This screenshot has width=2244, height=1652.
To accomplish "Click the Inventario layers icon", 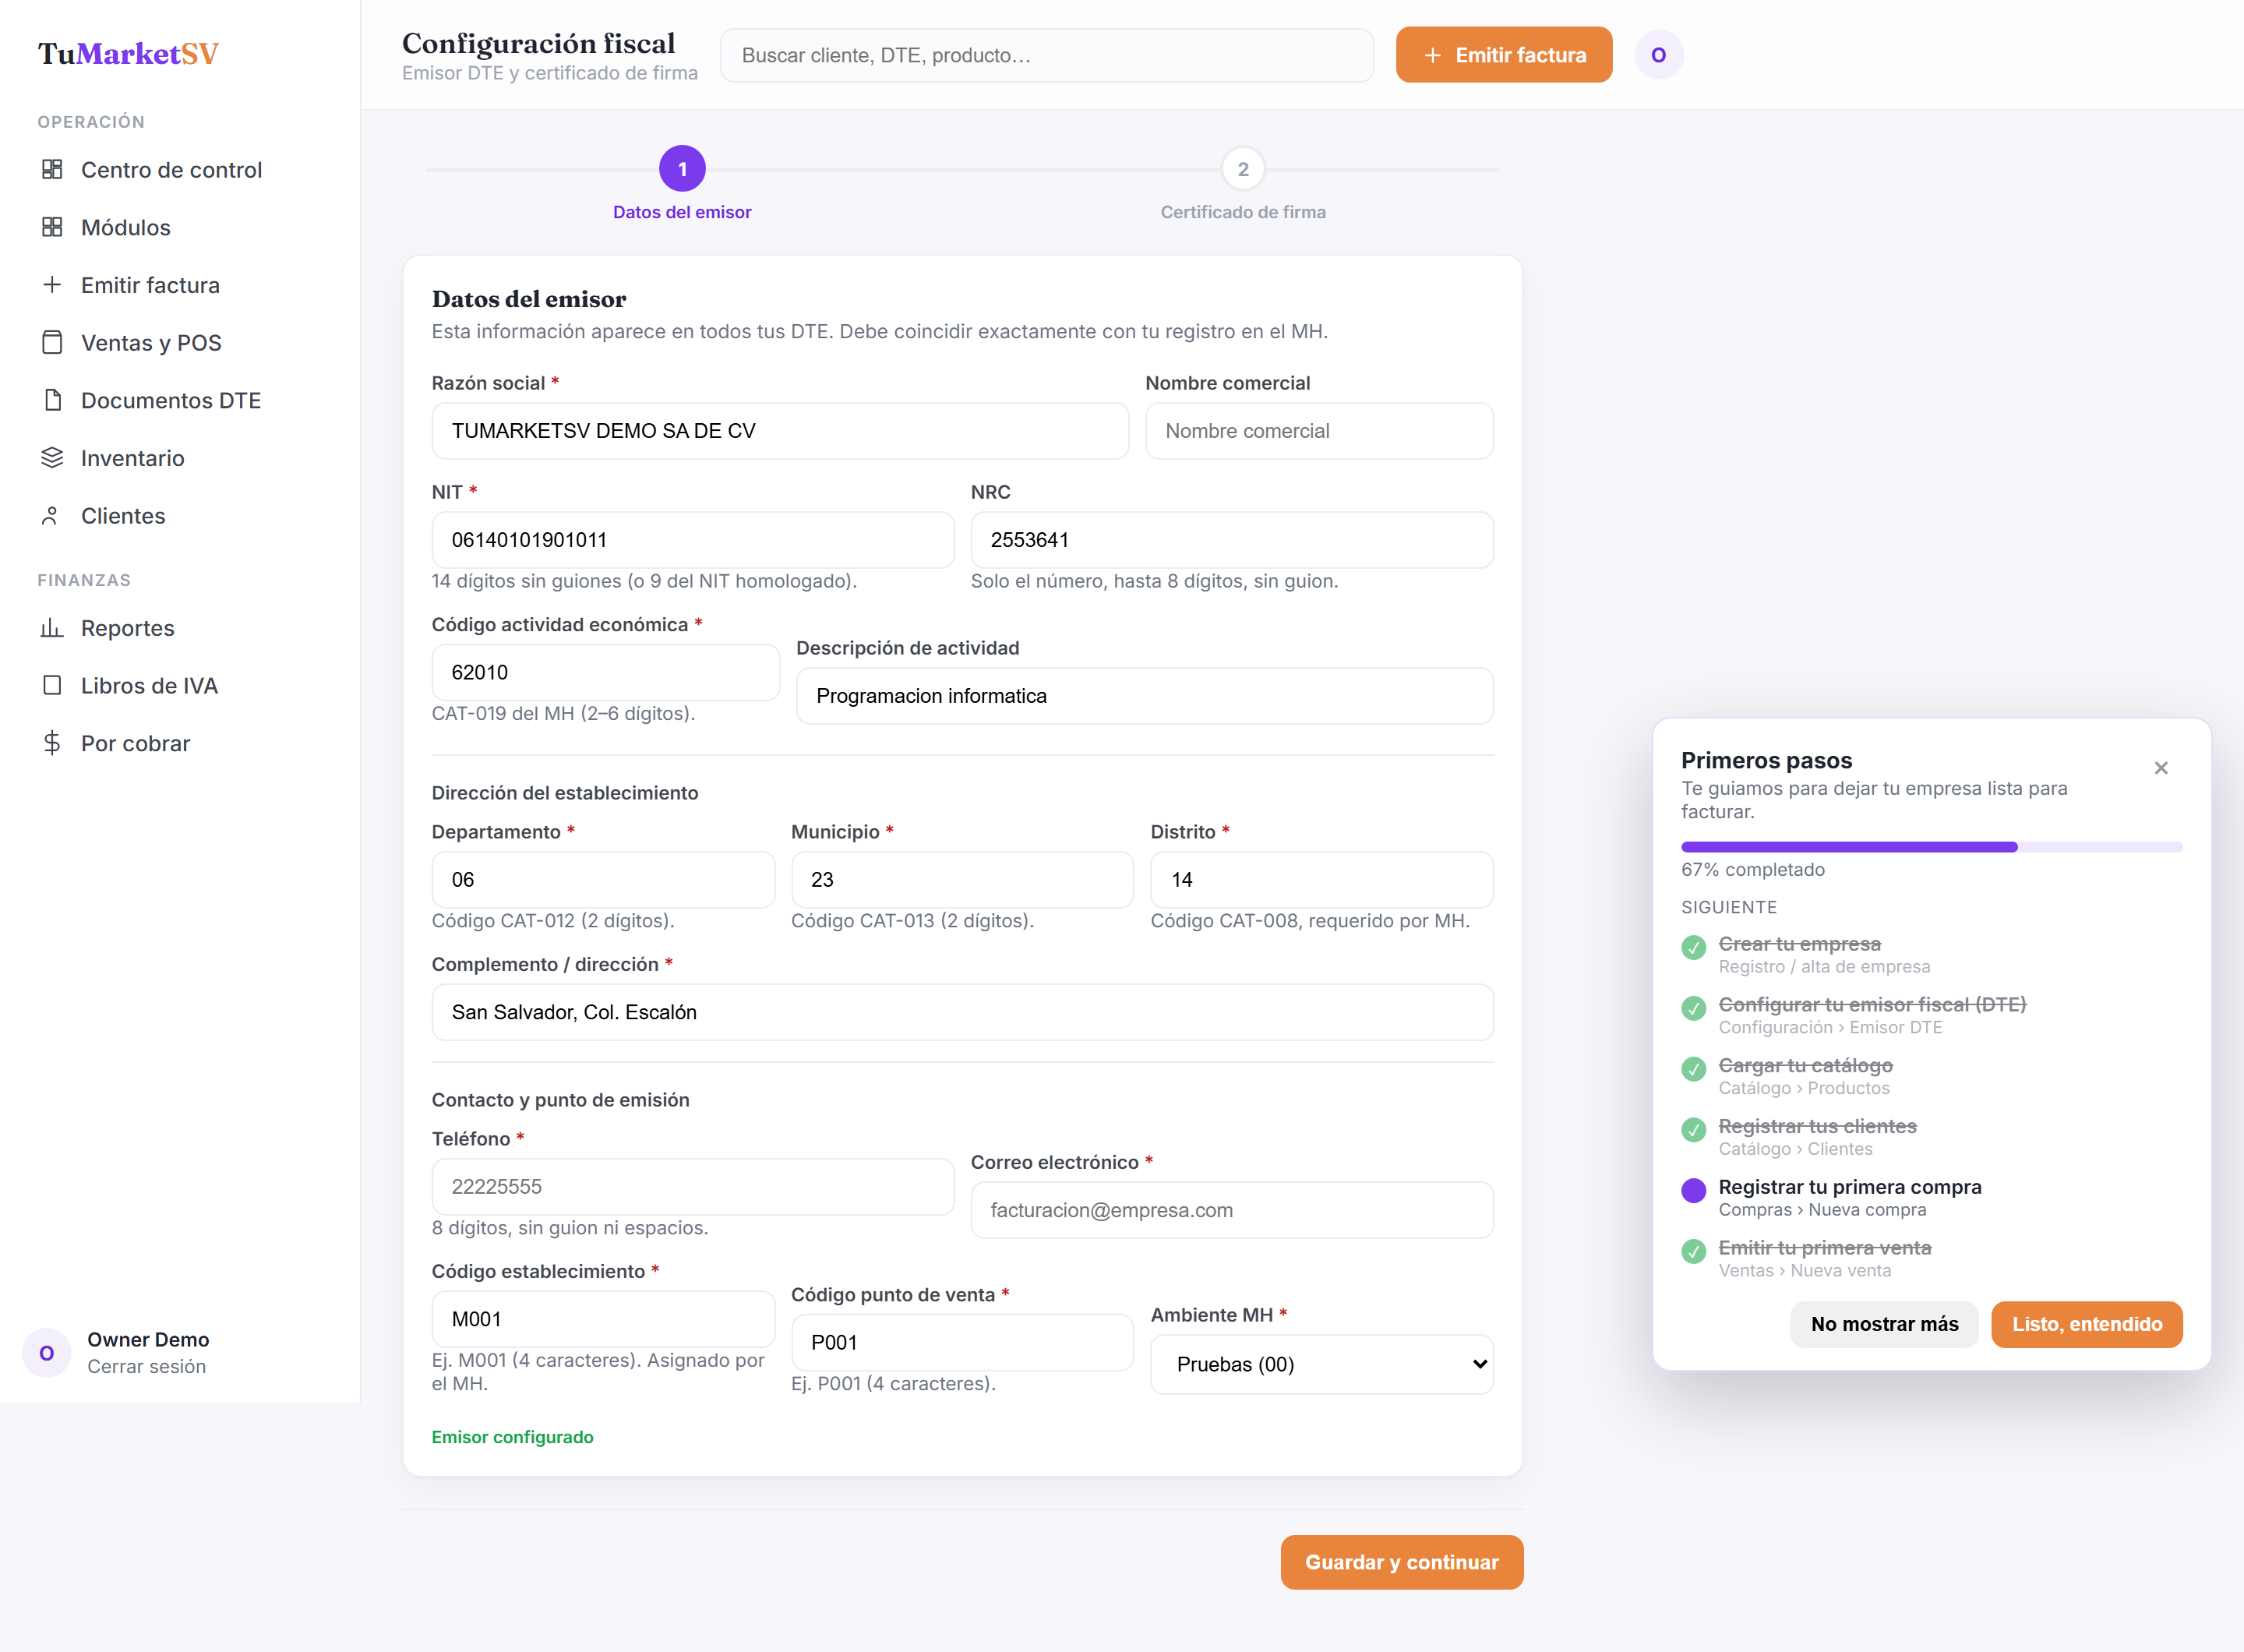I will point(52,458).
